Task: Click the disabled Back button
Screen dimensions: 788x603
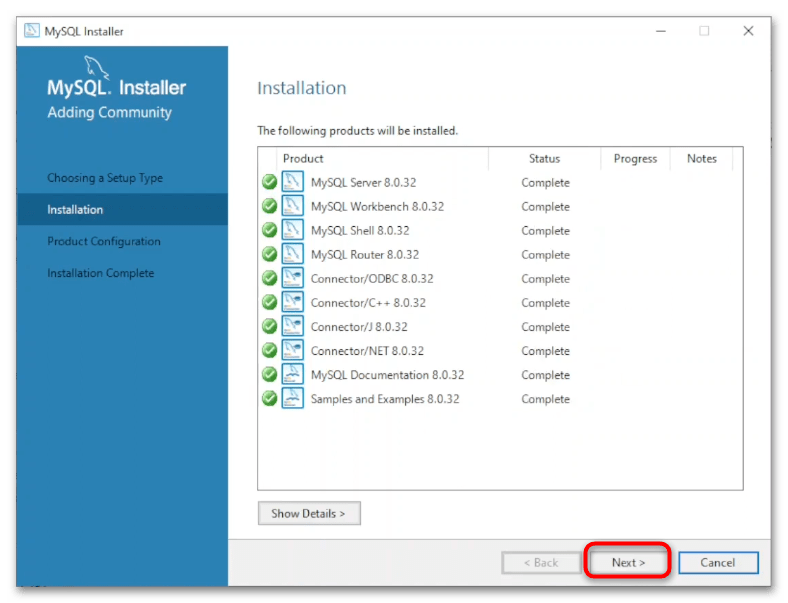Action: [541, 562]
